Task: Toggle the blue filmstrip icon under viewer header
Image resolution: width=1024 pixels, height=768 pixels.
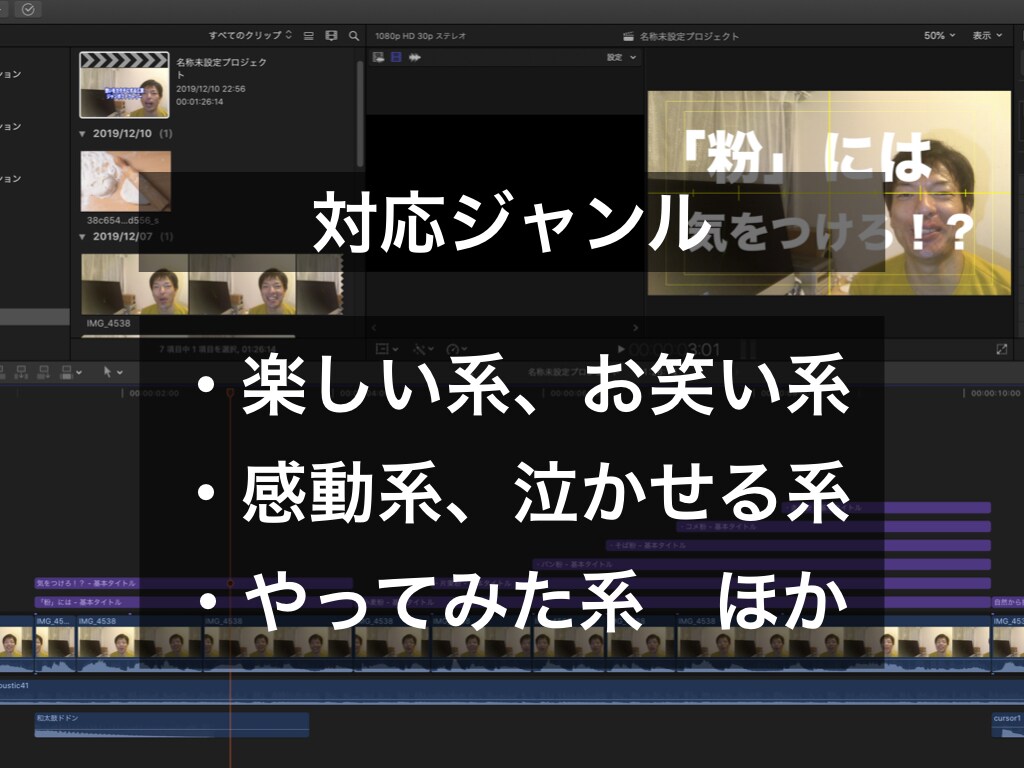Action: (396, 57)
